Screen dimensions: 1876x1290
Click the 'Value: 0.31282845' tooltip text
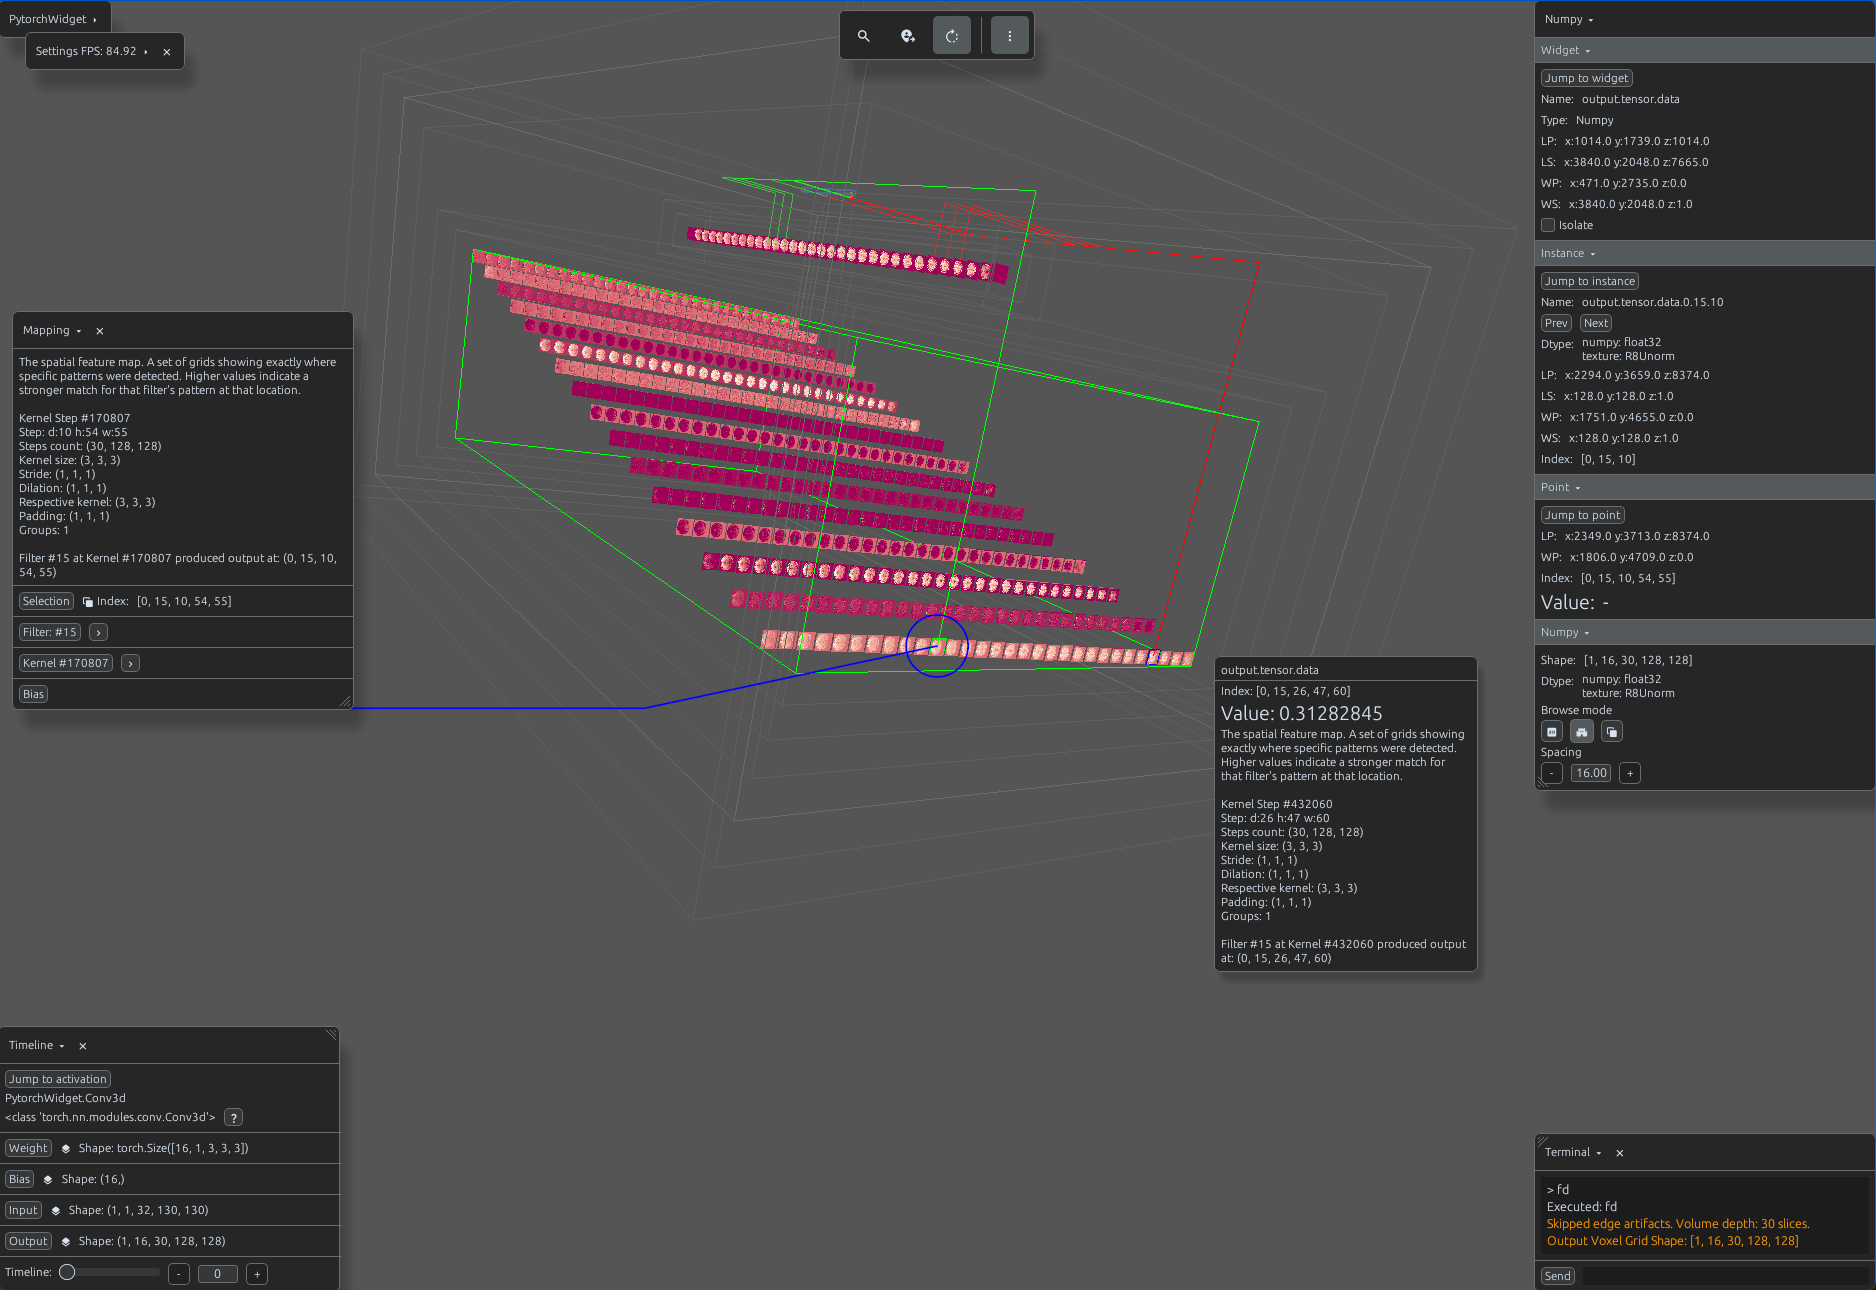click(1301, 714)
